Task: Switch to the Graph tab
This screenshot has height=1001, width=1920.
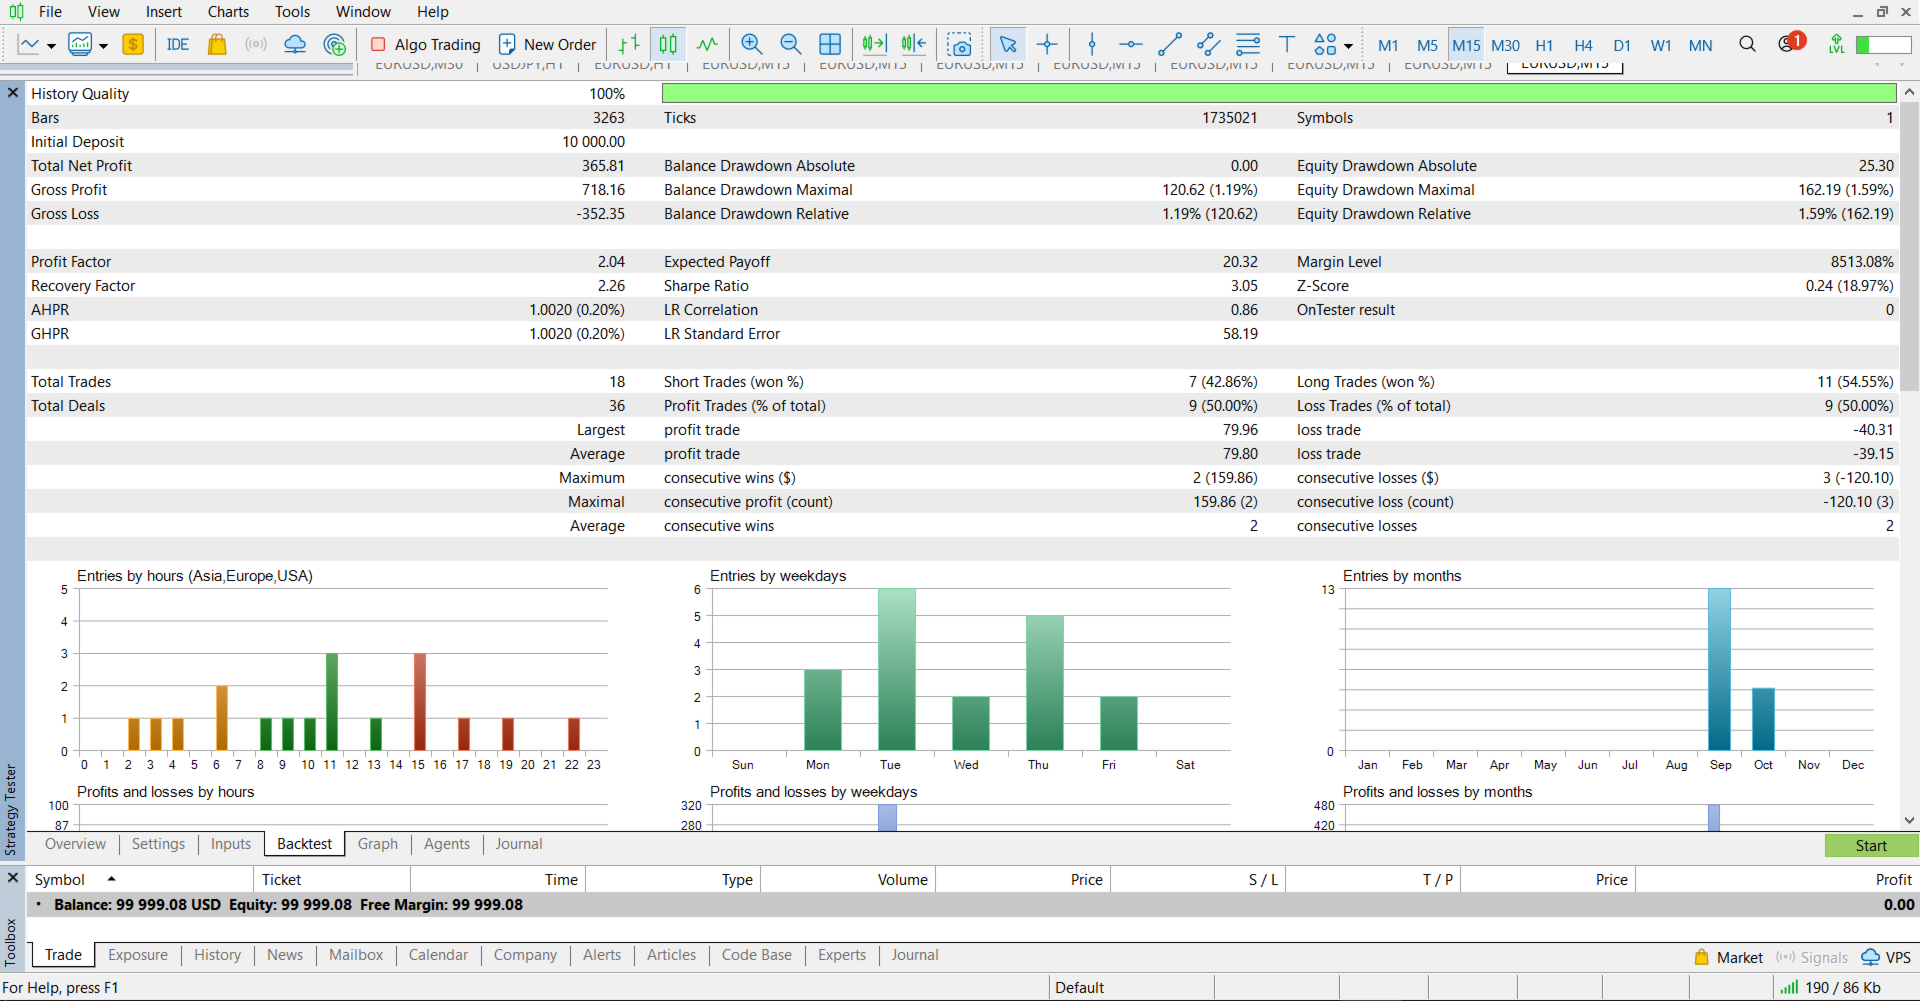Action: pyautogui.click(x=377, y=844)
